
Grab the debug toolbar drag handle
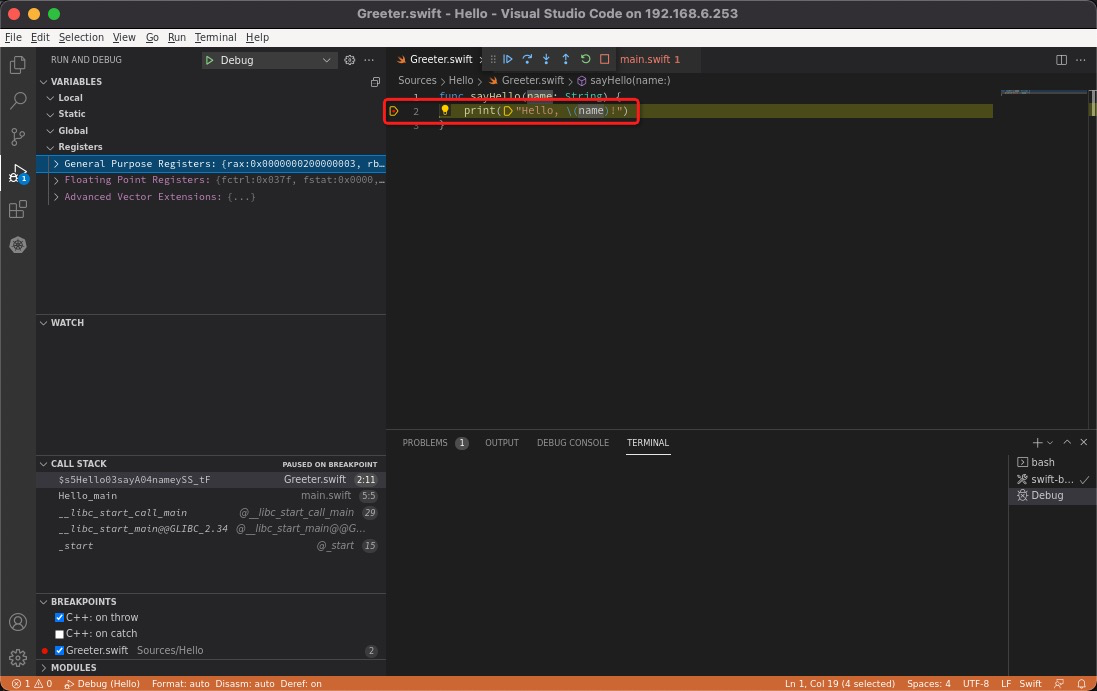pyautogui.click(x=493, y=59)
